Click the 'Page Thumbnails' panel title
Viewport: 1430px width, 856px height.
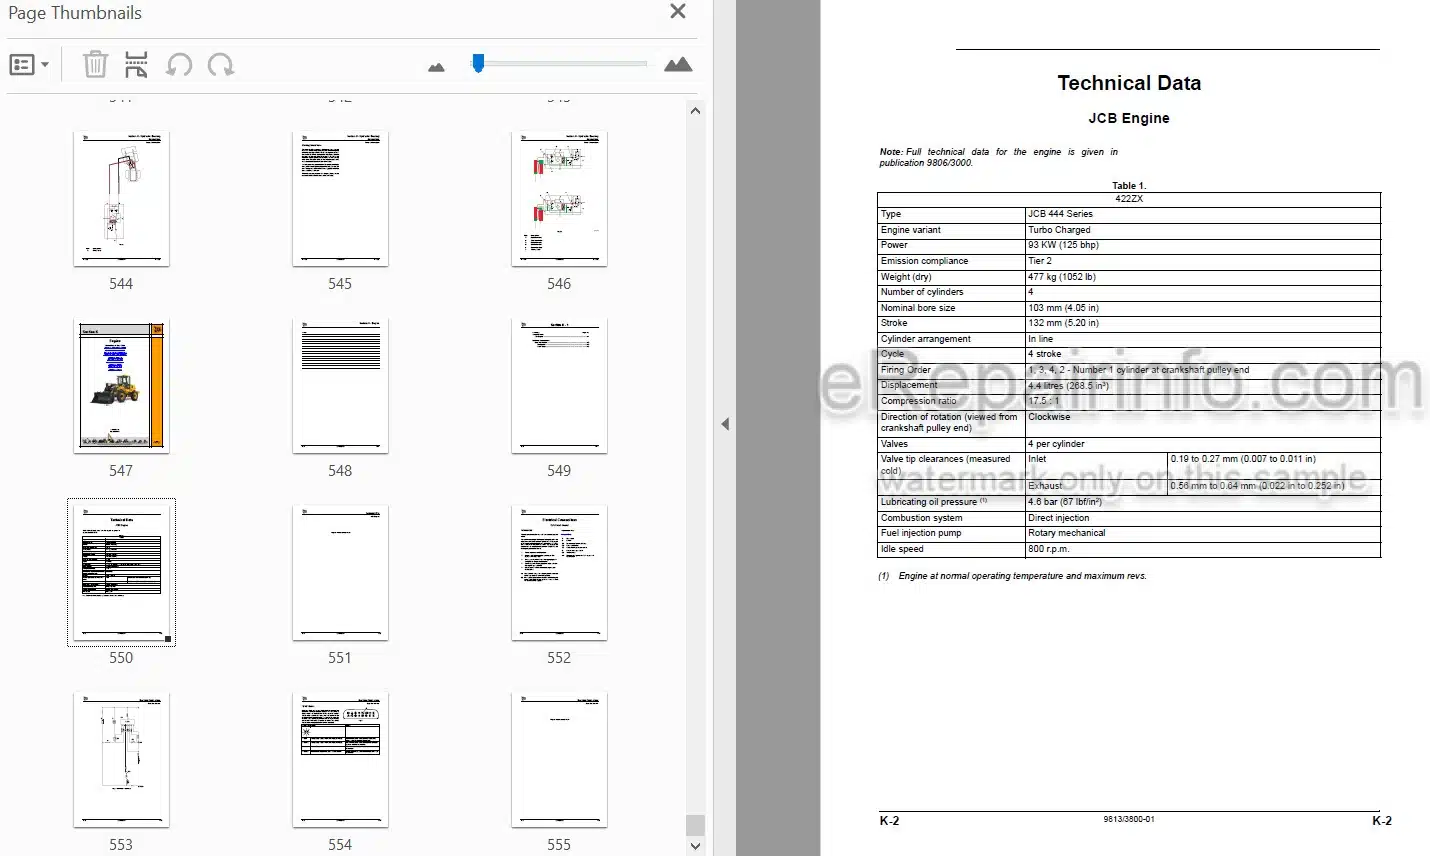pyautogui.click(x=75, y=13)
